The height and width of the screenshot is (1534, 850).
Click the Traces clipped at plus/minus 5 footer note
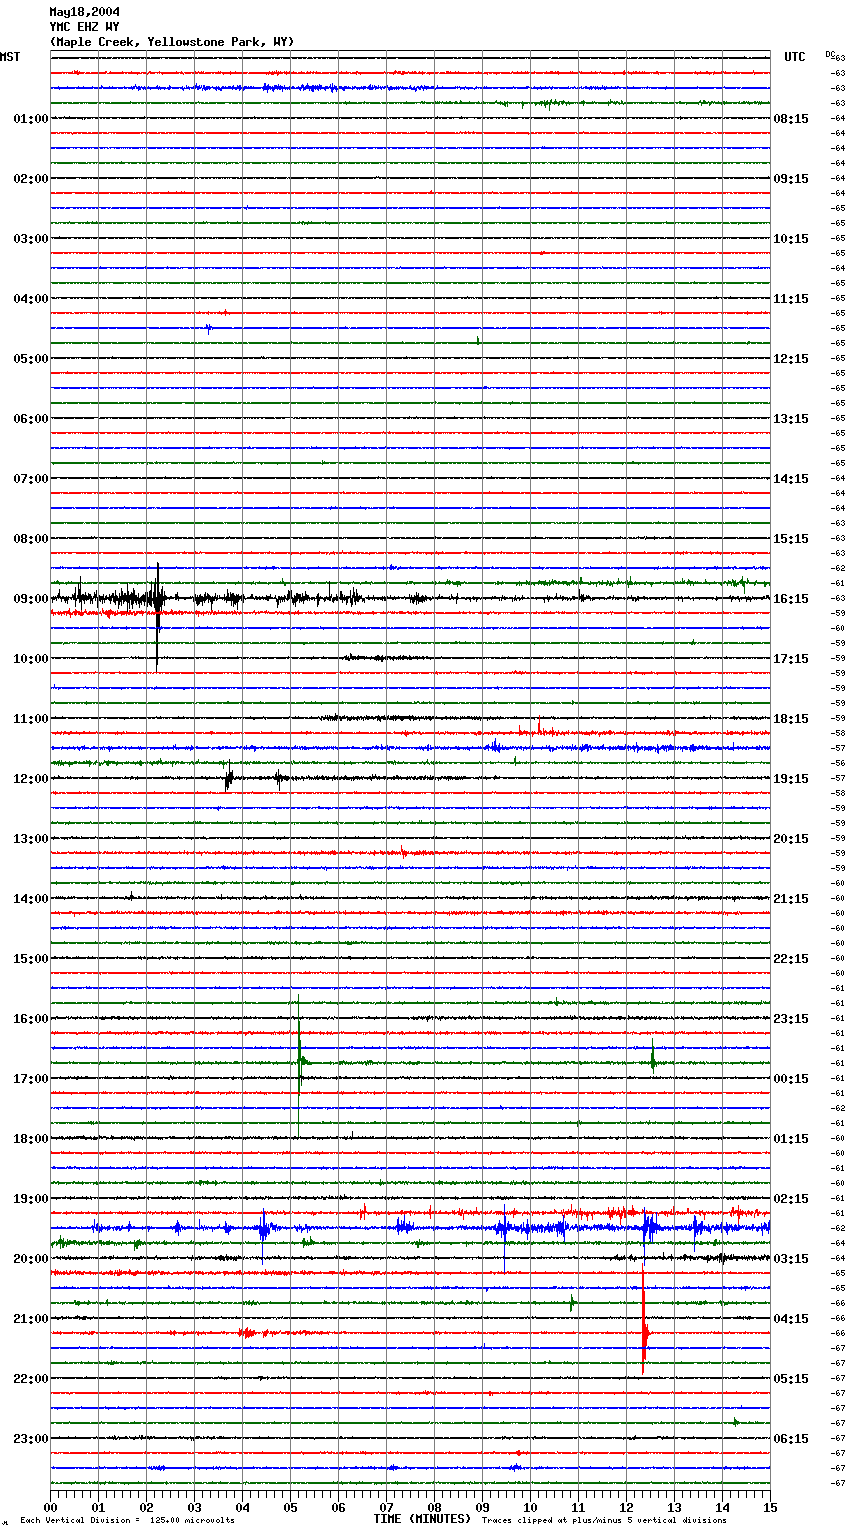click(604, 1521)
